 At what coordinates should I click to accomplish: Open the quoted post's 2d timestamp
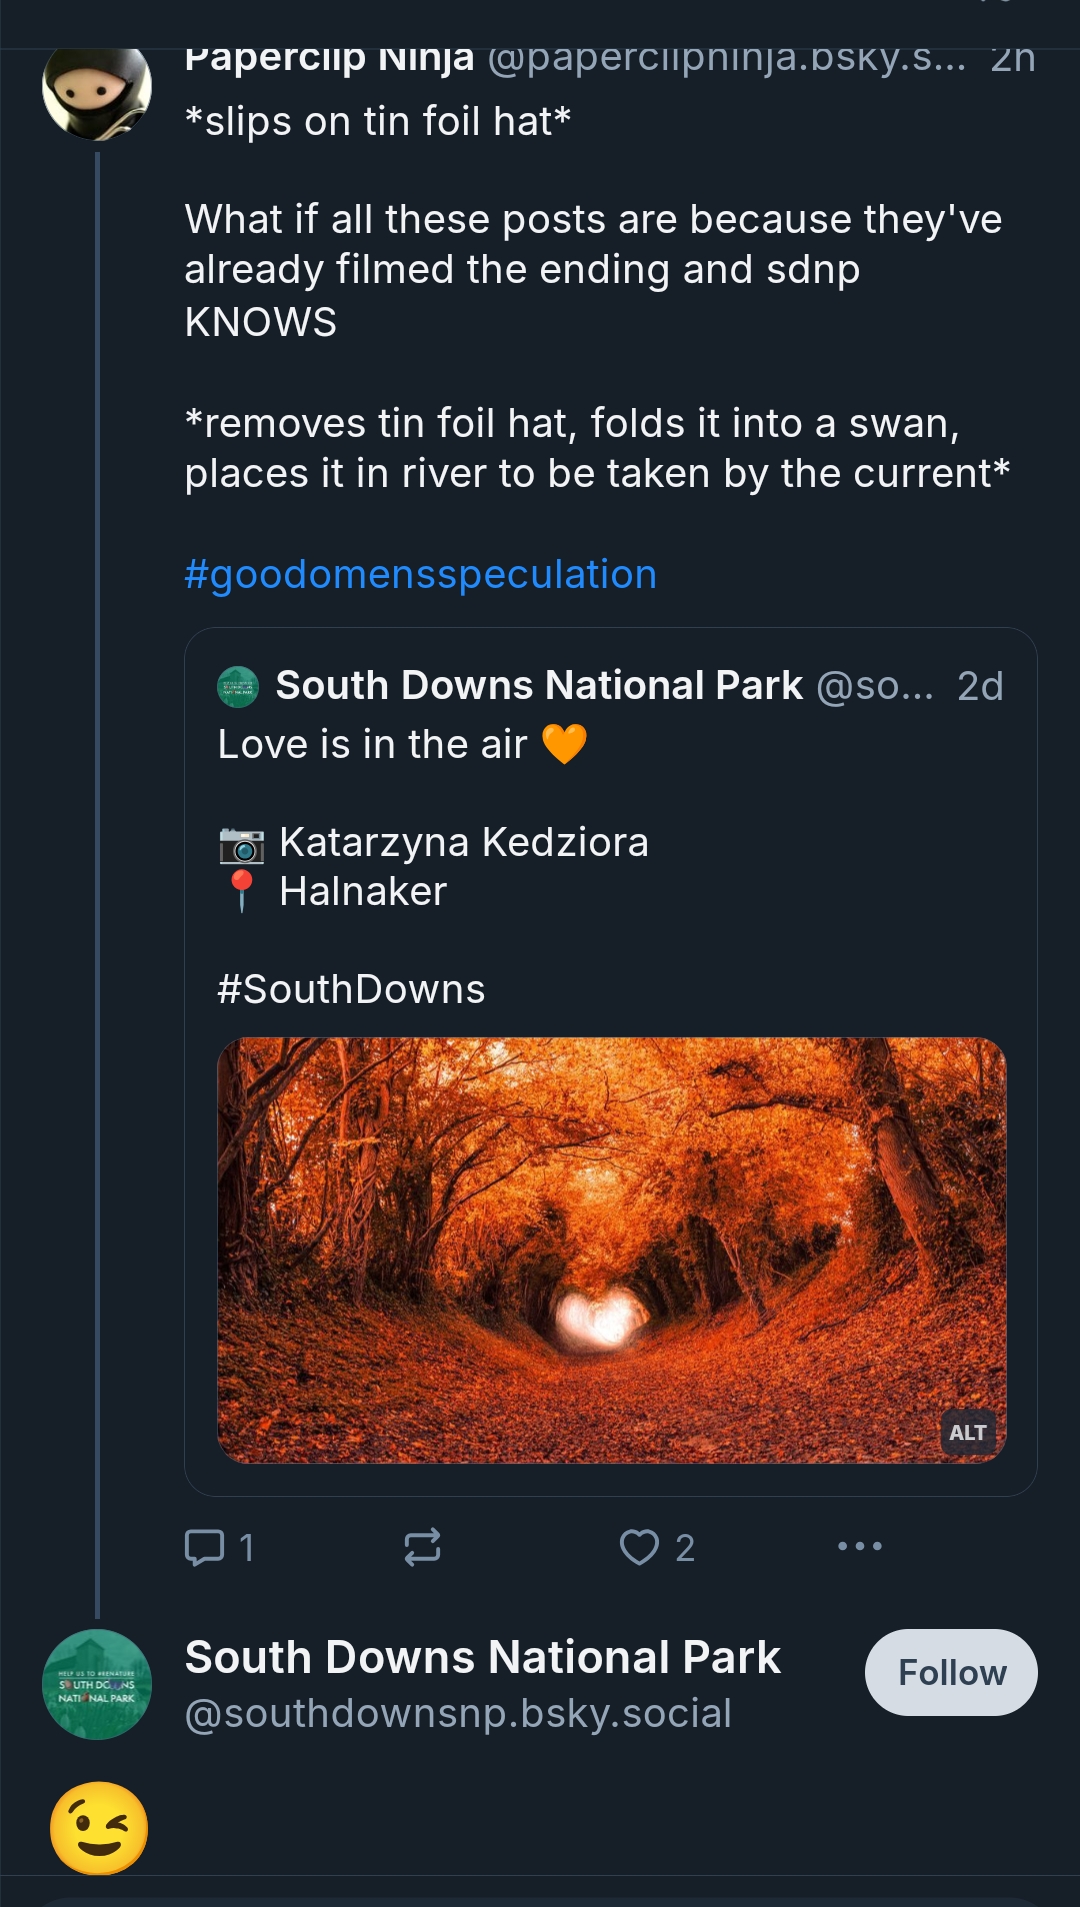click(x=979, y=686)
